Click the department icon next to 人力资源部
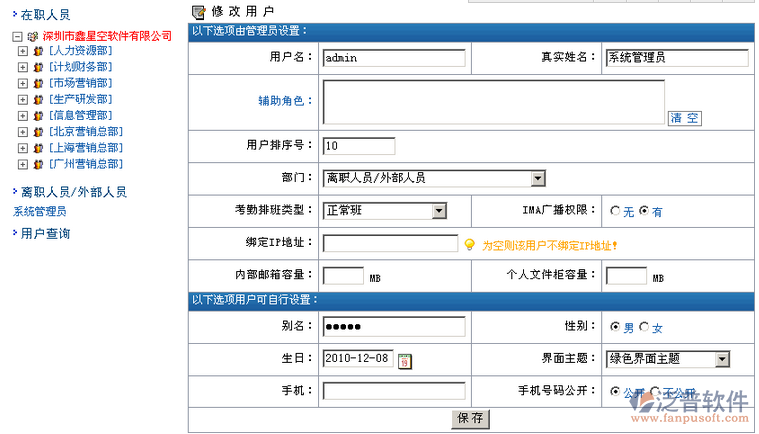The width and height of the screenshot is (759, 434). point(38,51)
